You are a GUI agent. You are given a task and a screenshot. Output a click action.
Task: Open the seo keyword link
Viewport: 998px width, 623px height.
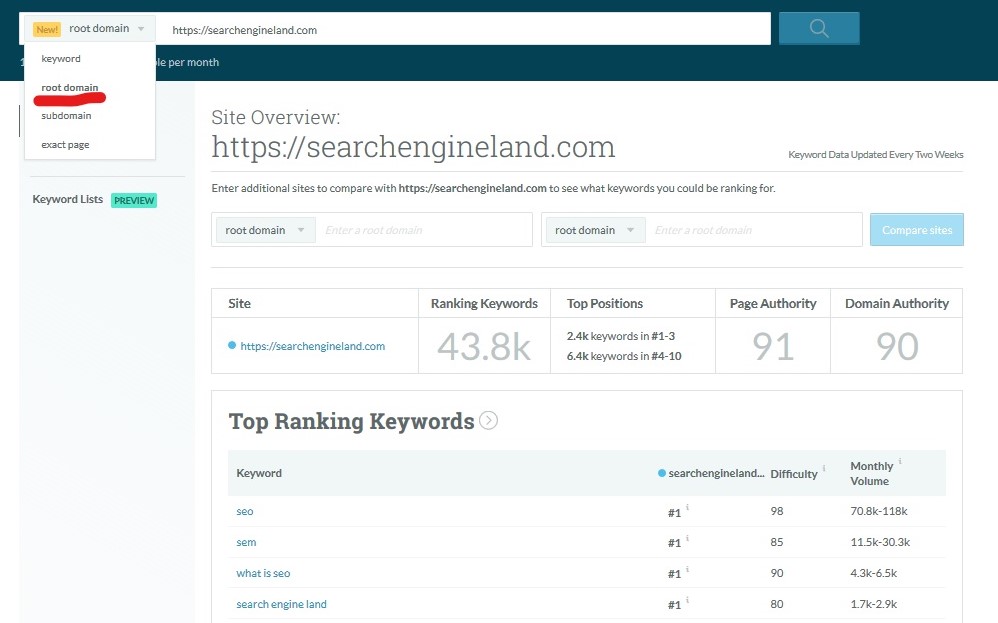[x=245, y=511]
